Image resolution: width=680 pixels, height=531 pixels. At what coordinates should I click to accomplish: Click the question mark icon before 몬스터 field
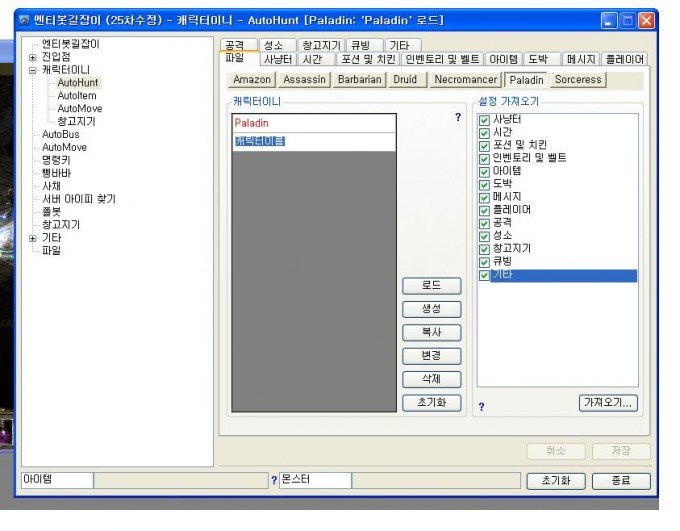click(274, 481)
